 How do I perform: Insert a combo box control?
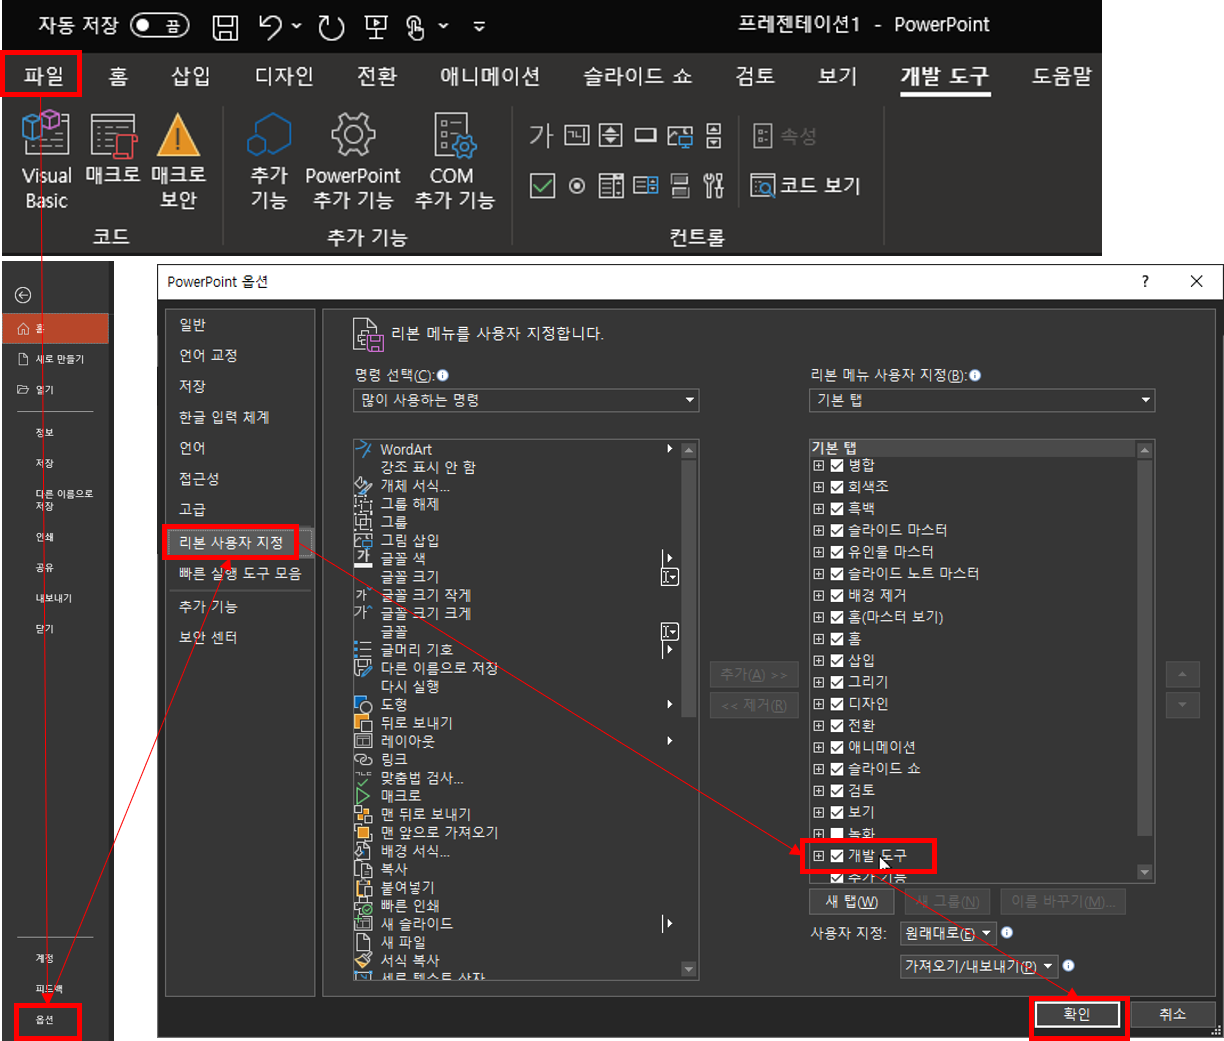pos(646,185)
